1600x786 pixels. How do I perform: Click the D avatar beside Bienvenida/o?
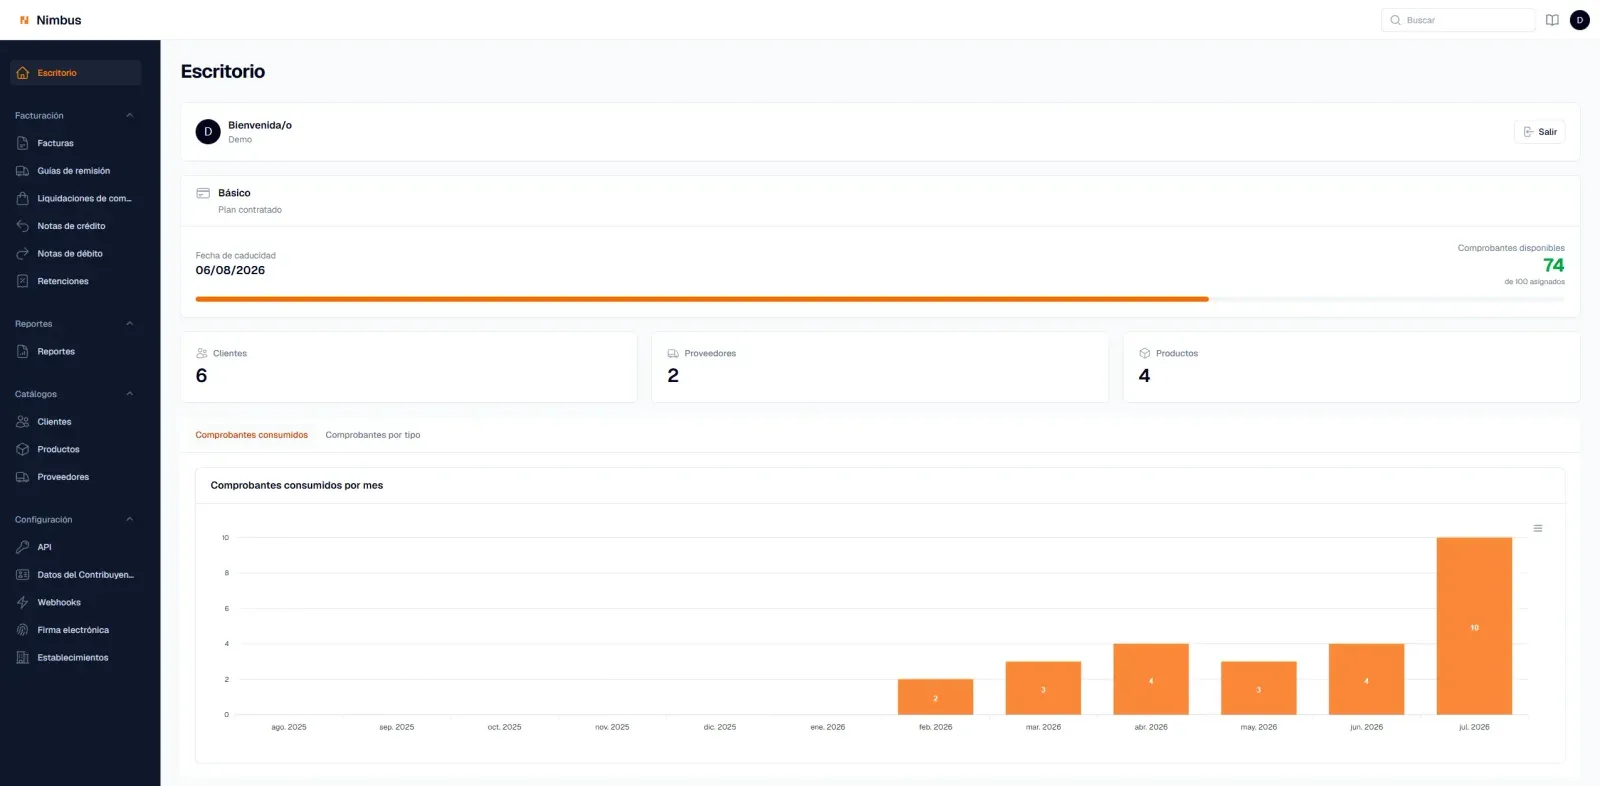(208, 132)
